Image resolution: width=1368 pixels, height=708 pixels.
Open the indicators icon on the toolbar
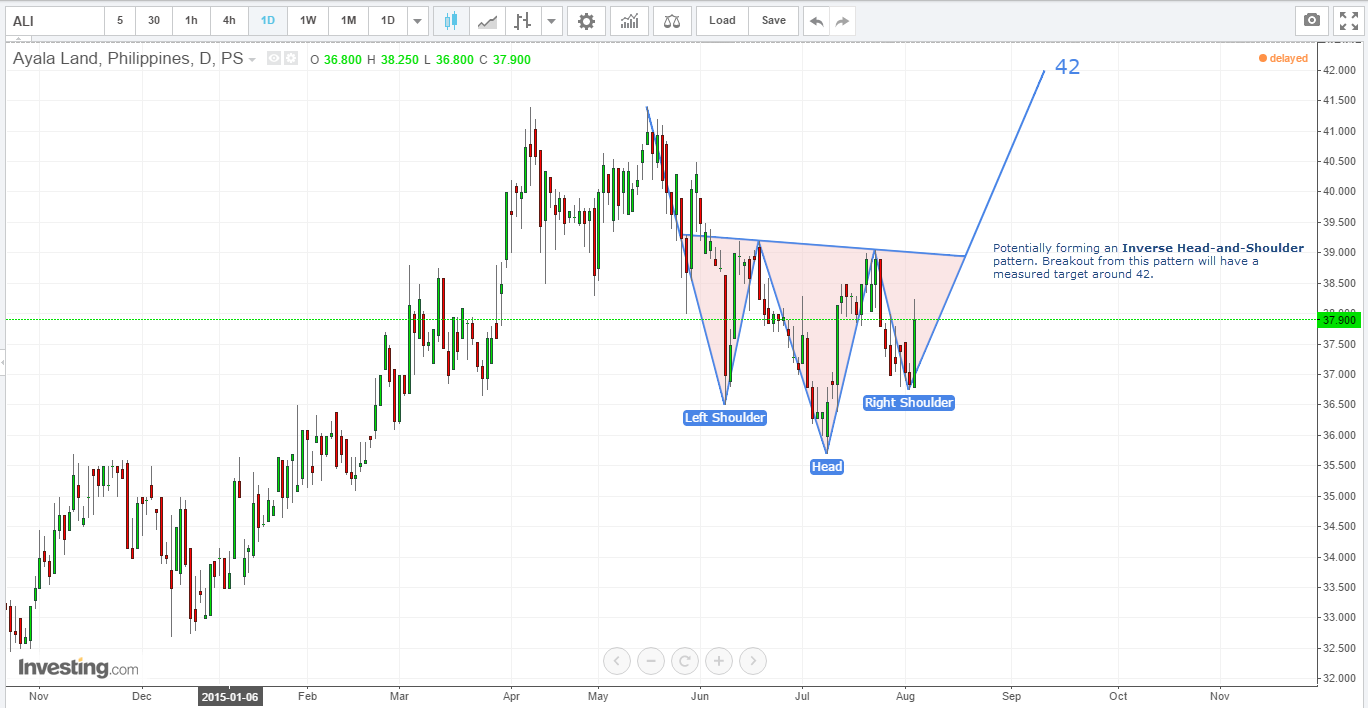[630, 20]
